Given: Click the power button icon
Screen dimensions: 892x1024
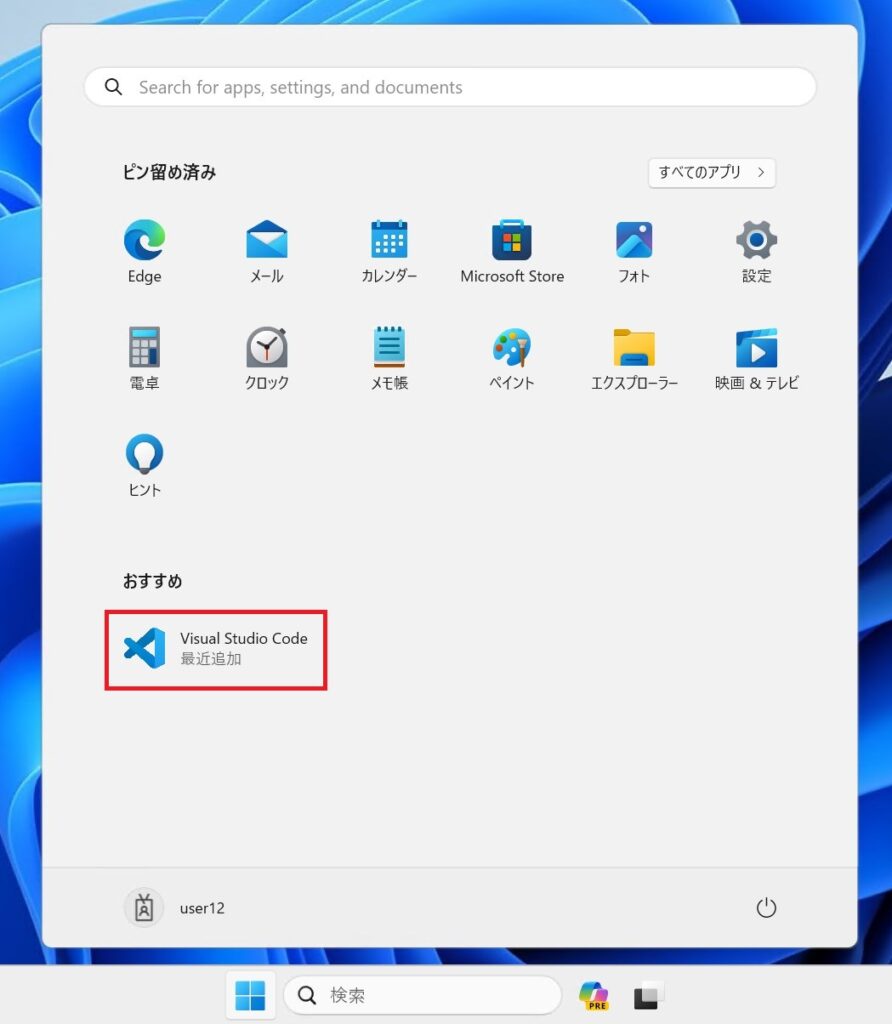Looking at the screenshot, I should tap(766, 908).
